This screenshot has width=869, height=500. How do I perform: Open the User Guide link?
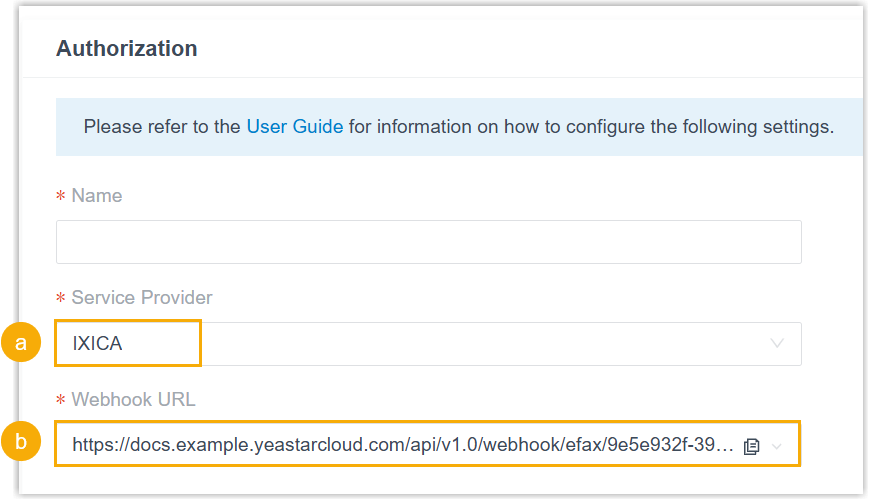coord(294,127)
